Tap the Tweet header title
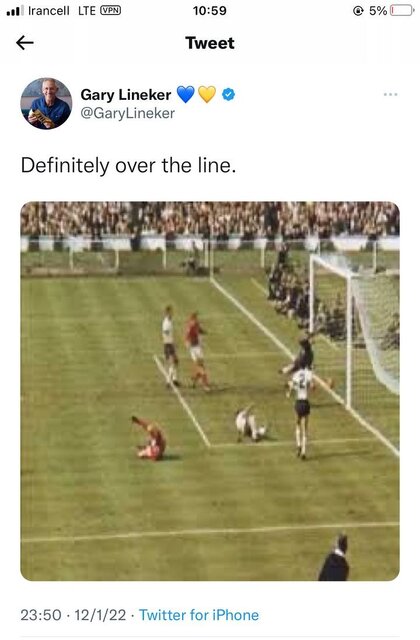The image size is (420, 640). pyautogui.click(x=210, y=43)
